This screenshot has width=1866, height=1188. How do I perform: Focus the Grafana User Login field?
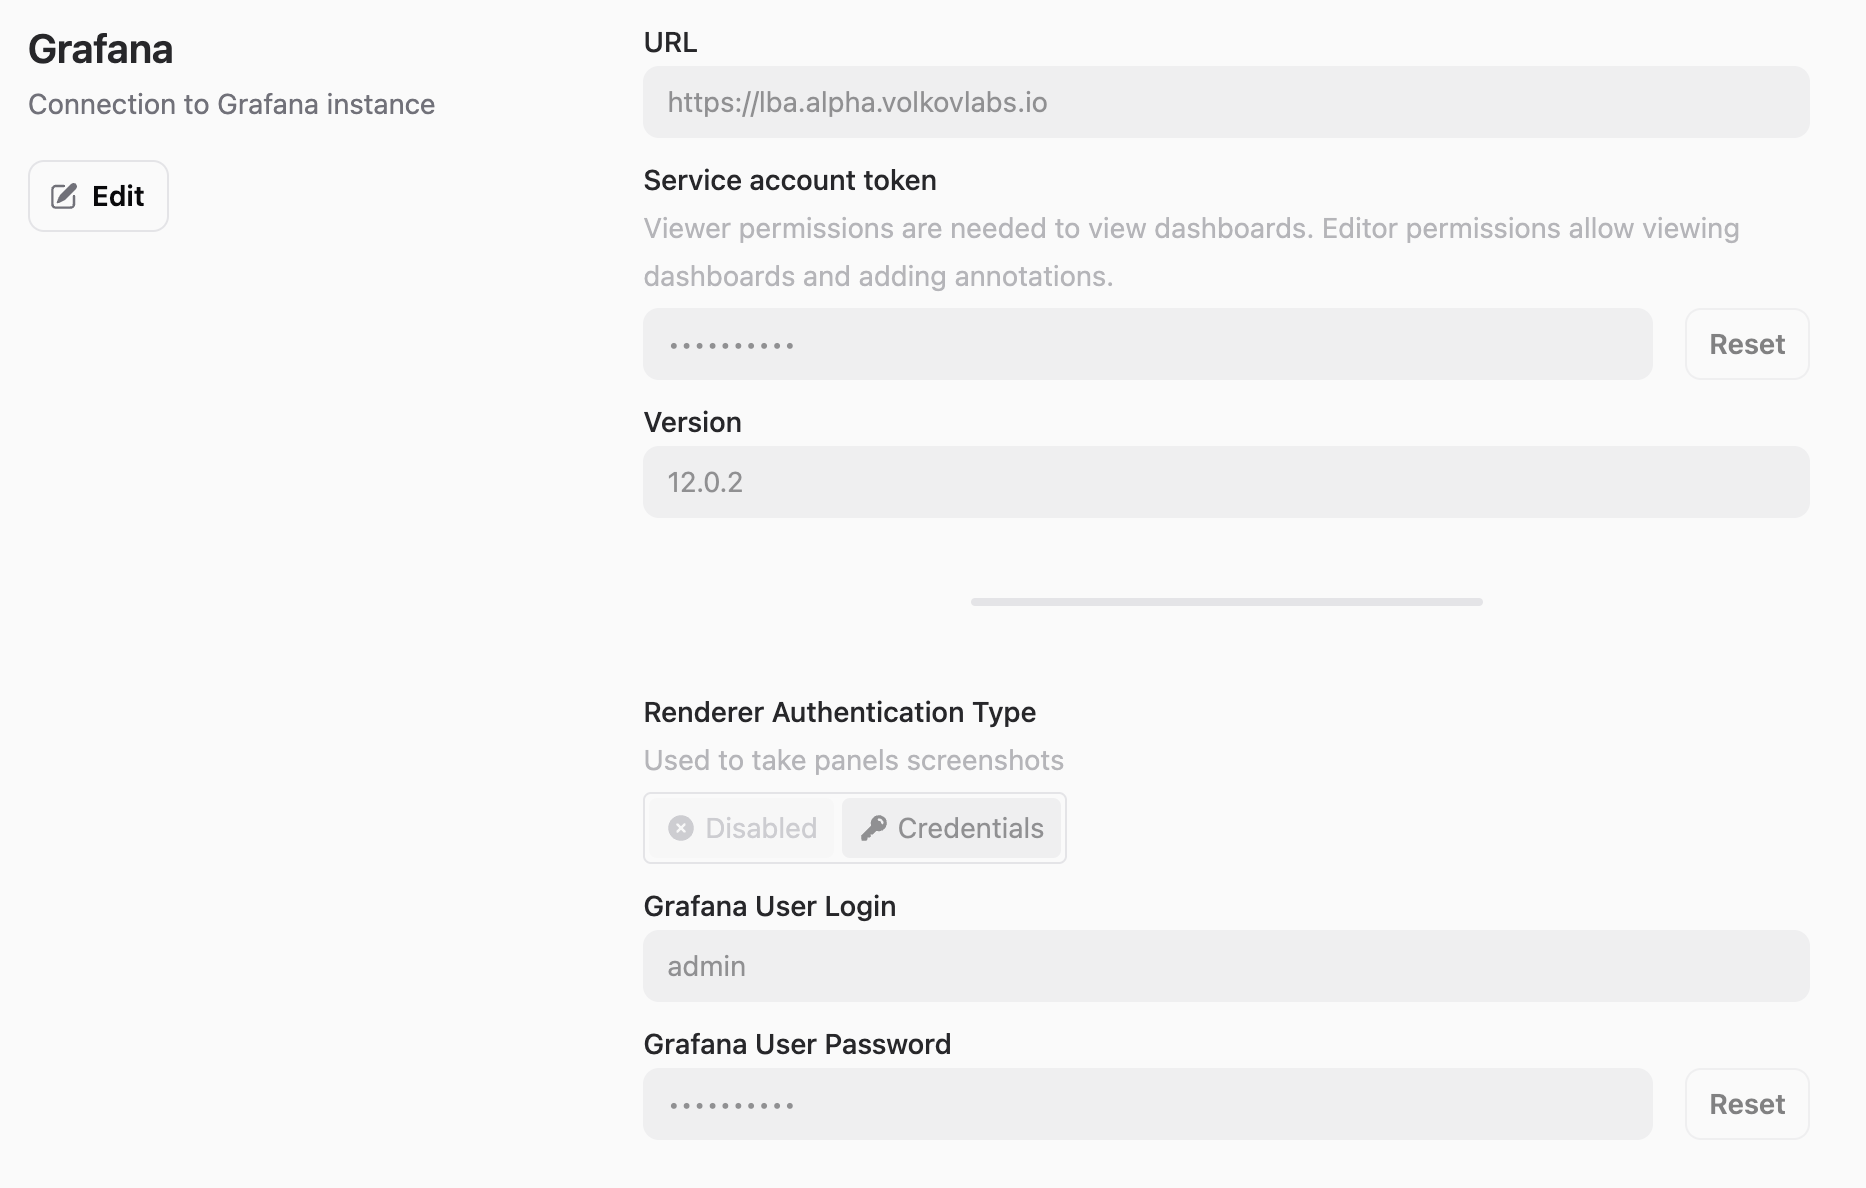click(1226, 966)
